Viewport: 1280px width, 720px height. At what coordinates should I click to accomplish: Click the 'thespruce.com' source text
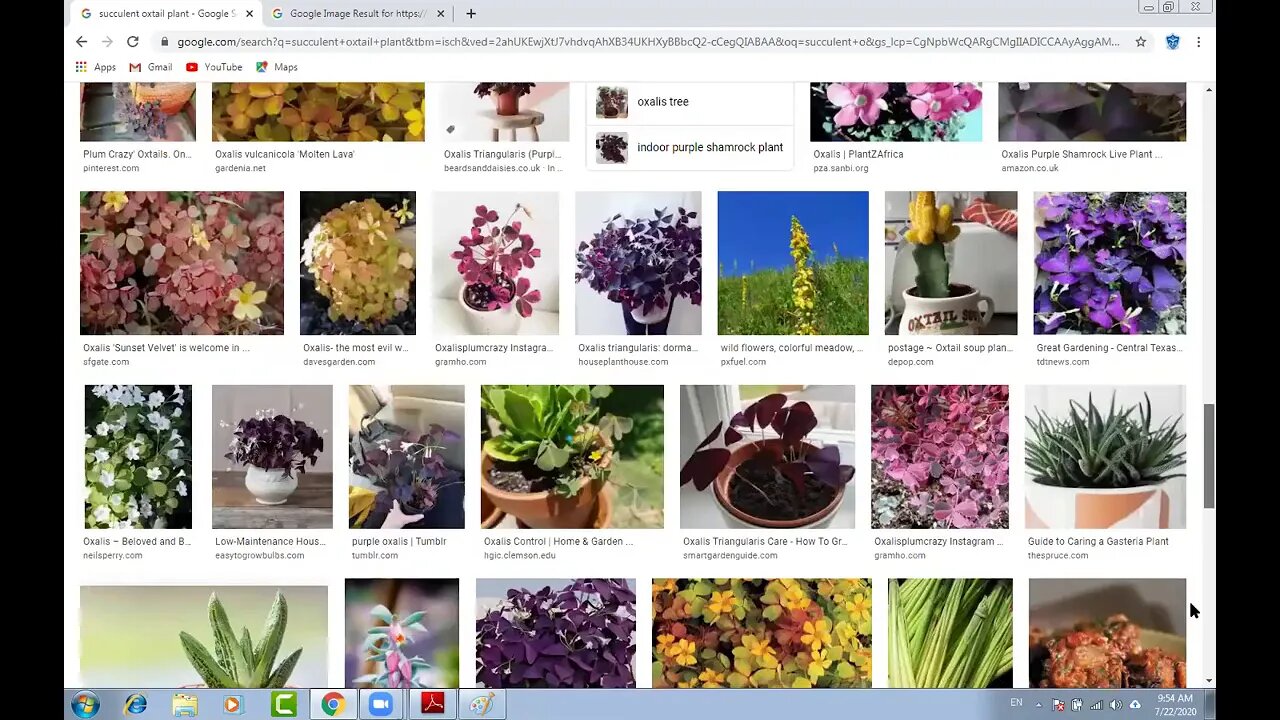1057,555
